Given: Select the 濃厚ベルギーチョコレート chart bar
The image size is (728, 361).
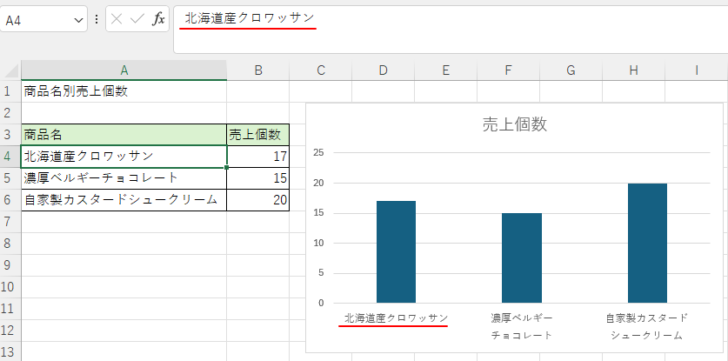Looking at the screenshot, I should [522, 258].
